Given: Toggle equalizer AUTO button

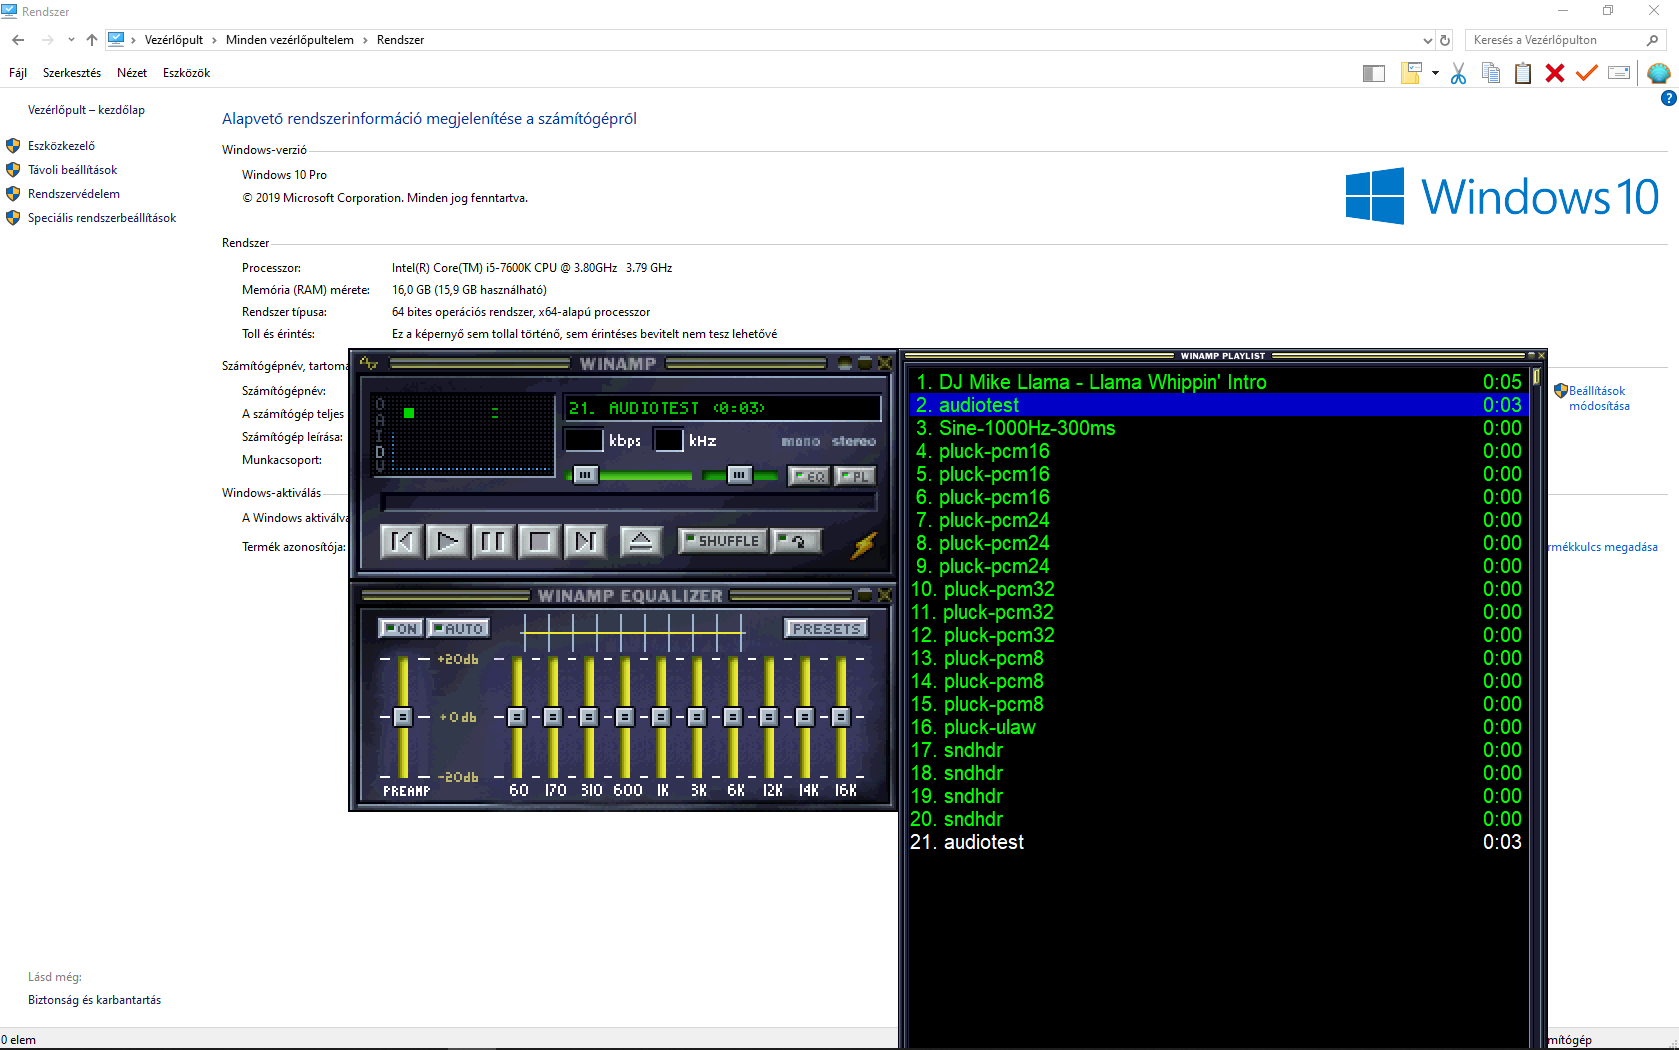Looking at the screenshot, I should [x=458, y=628].
